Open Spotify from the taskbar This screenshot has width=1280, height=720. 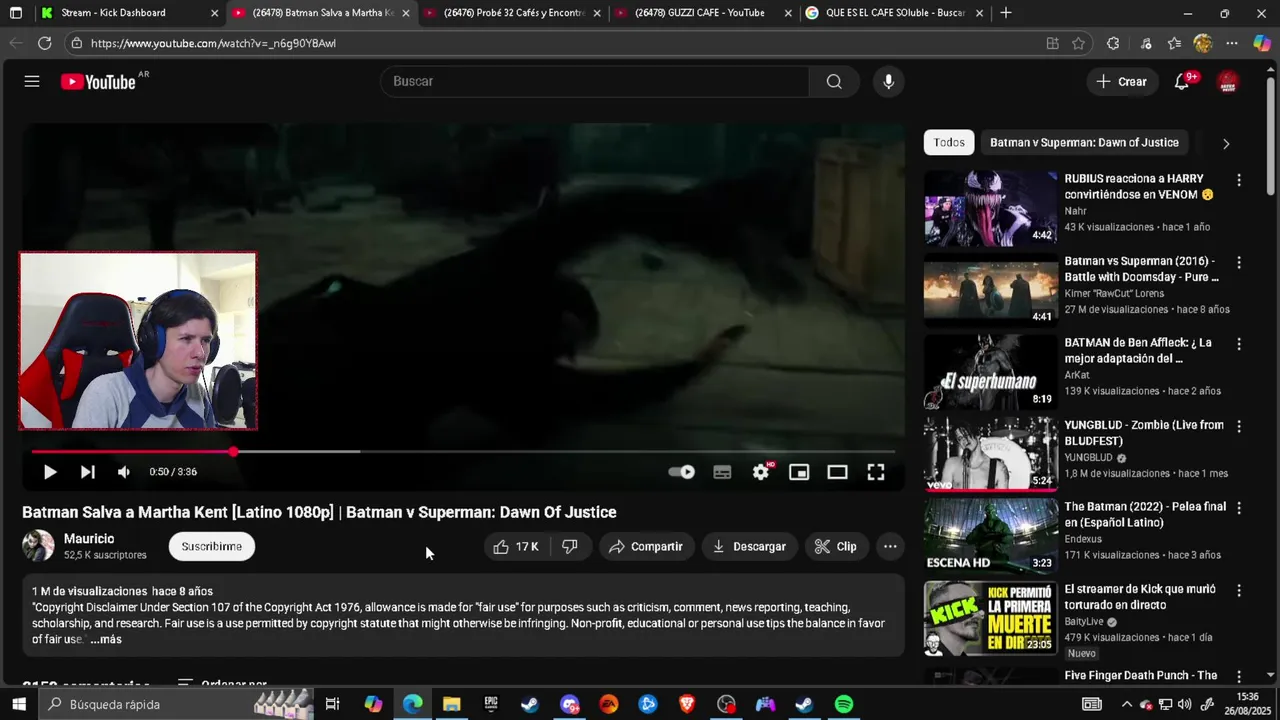coord(844,704)
